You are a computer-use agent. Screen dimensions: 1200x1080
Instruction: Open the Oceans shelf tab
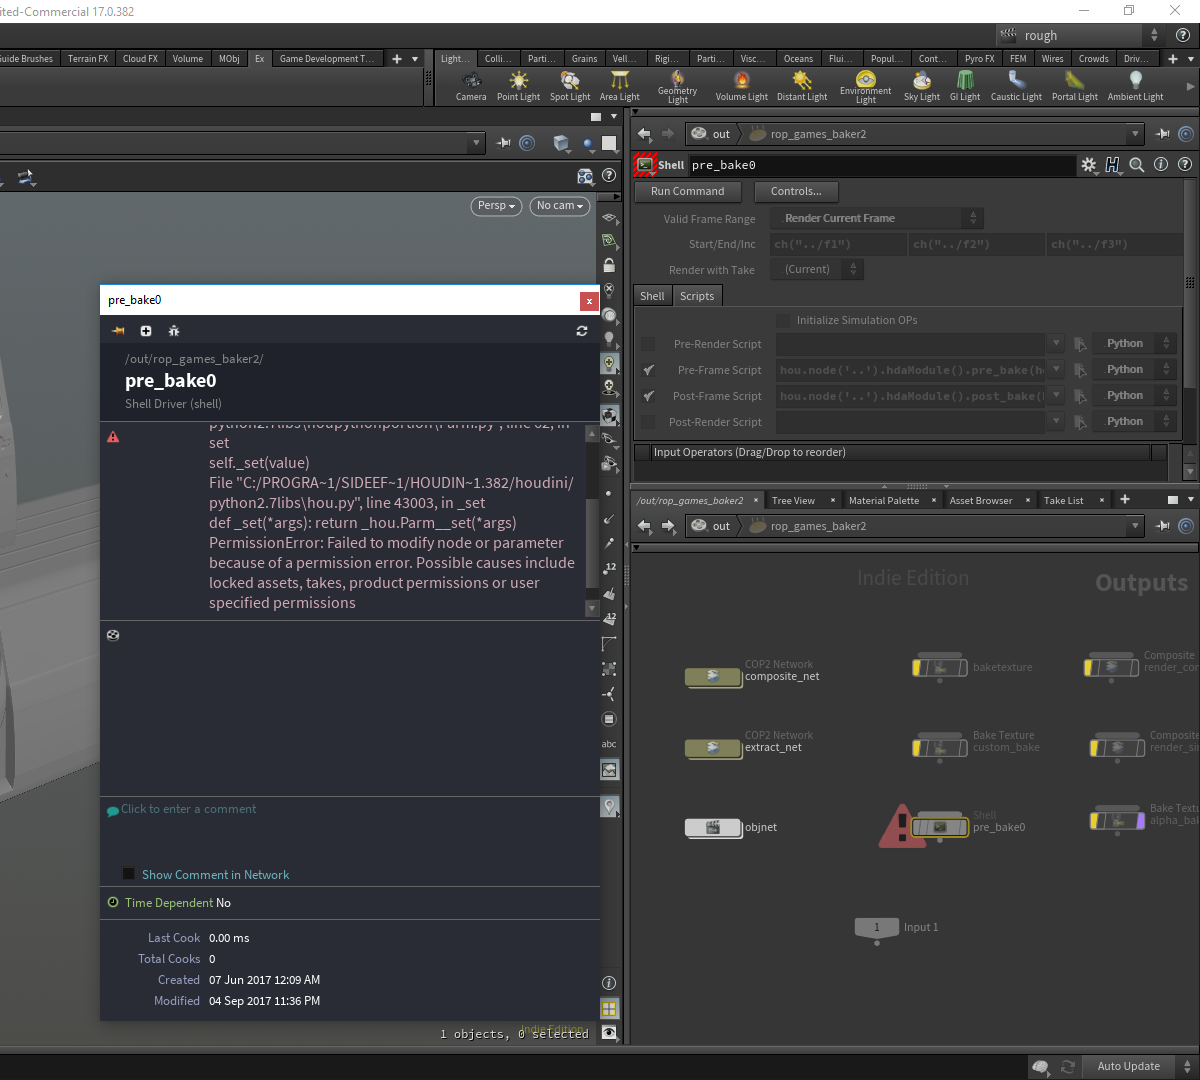tap(798, 59)
